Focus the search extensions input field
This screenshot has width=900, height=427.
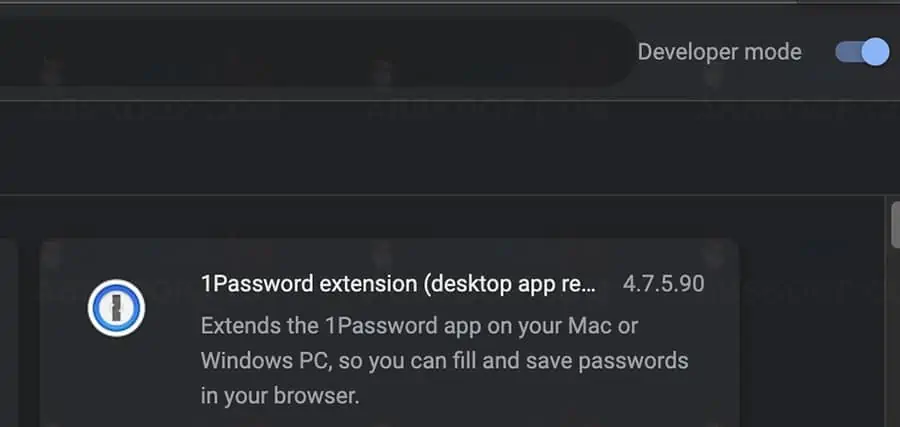click(x=300, y=52)
